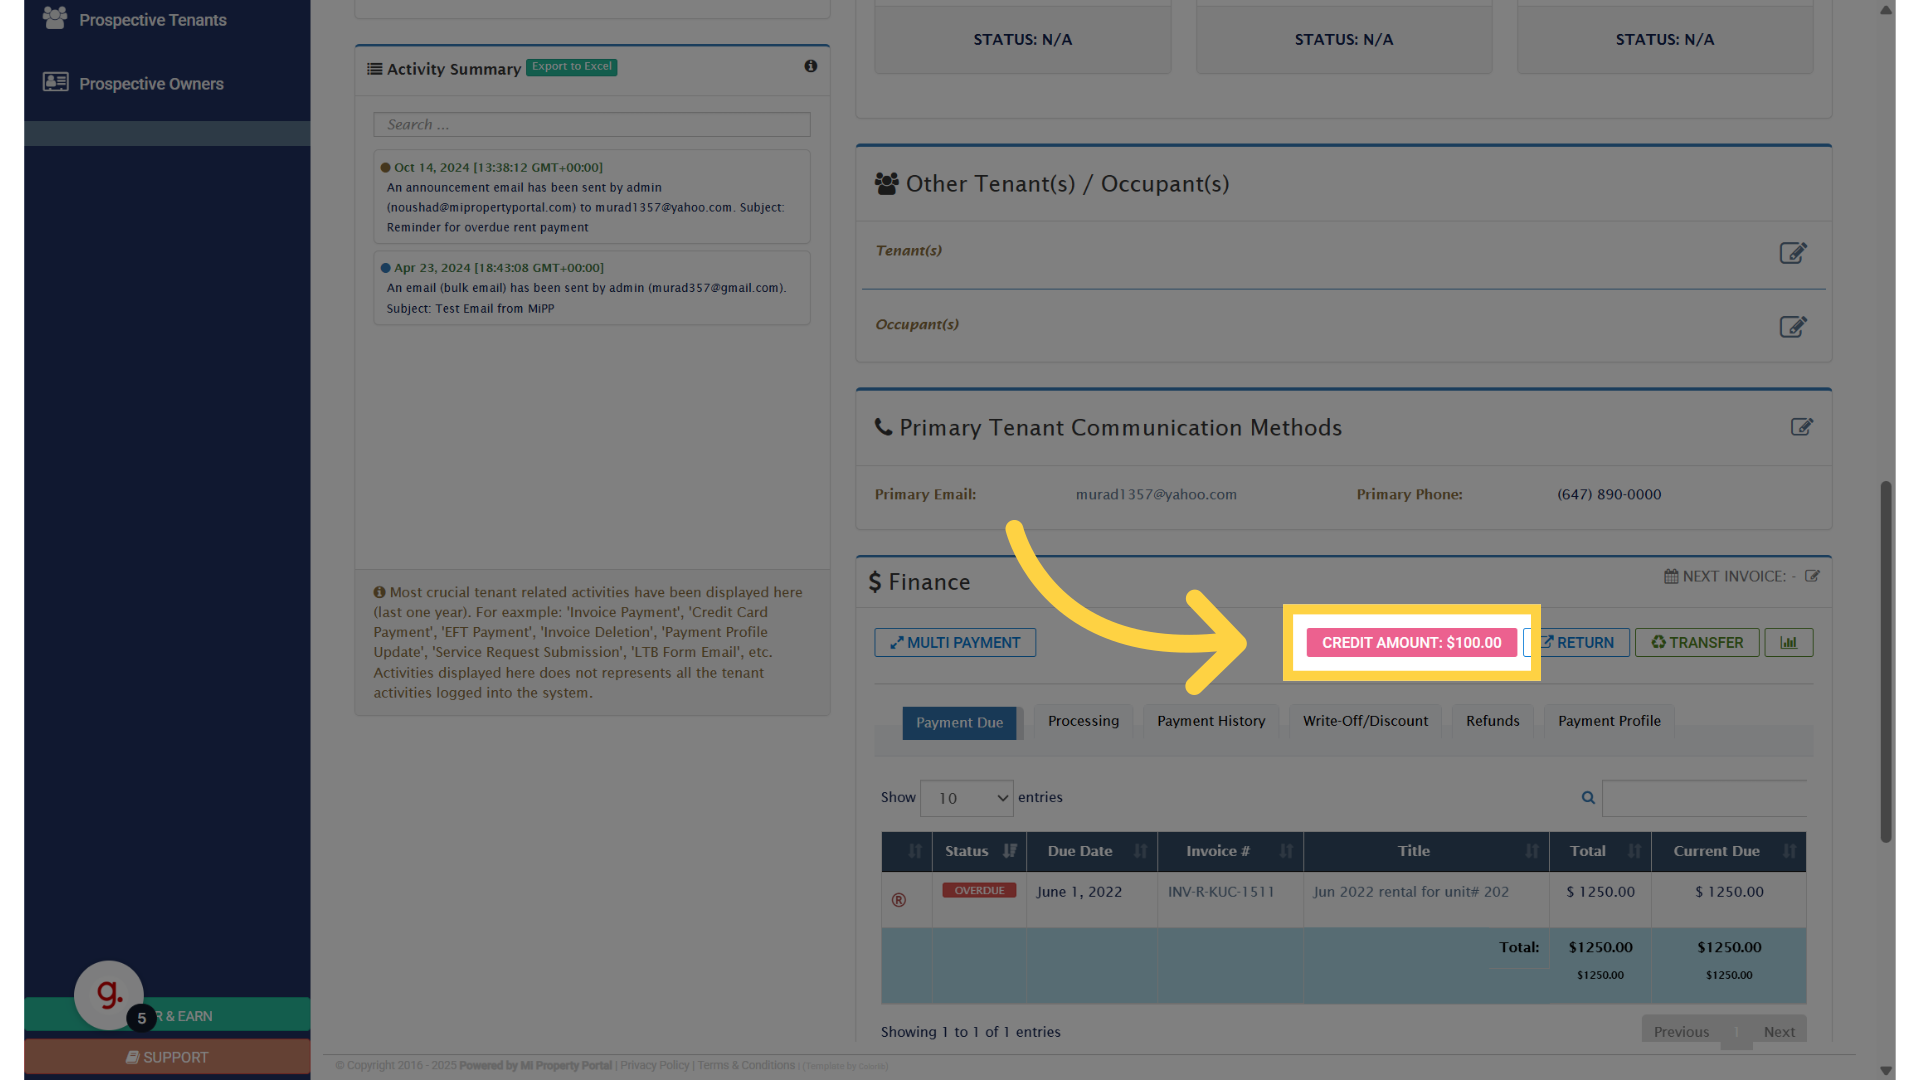Open Privacy Policy footer link

point(654,1066)
